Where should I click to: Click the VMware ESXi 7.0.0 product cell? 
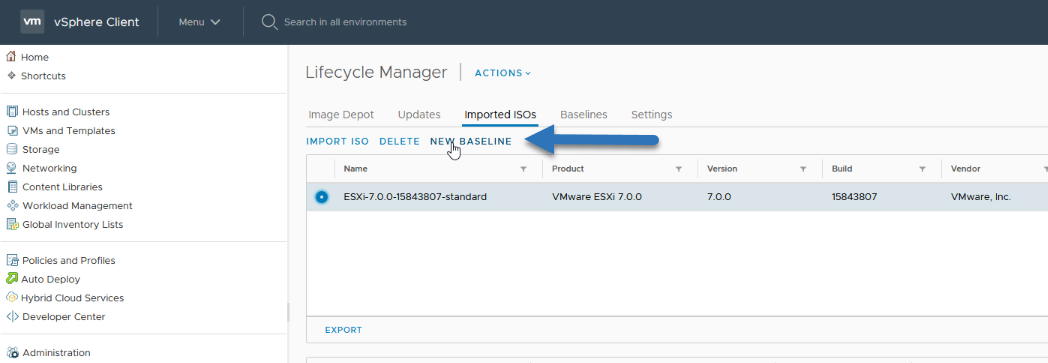[597, 197]
